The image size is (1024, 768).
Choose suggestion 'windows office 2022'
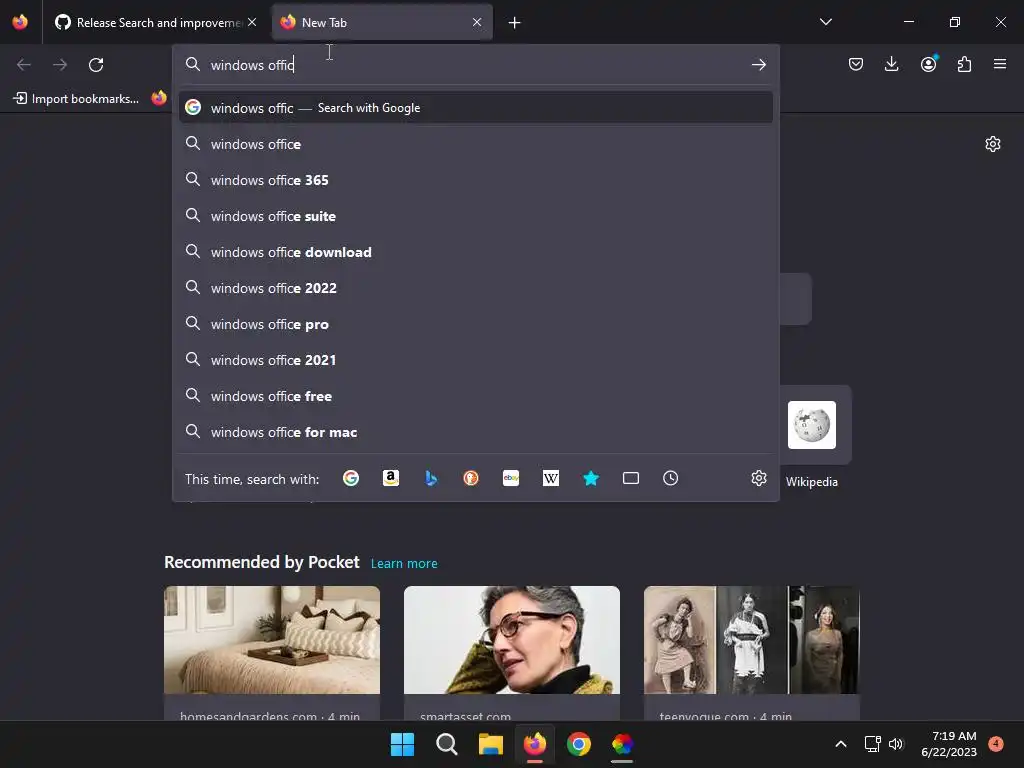click(x=475, y=288)
